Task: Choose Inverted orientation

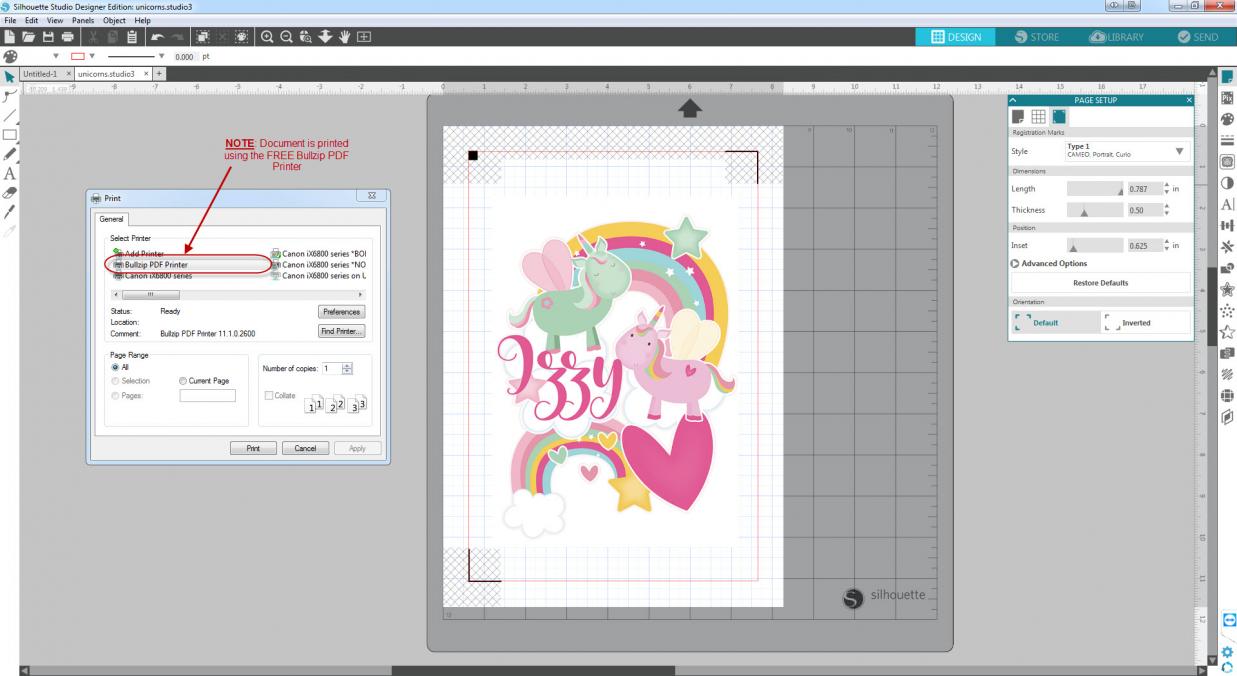Action: 1146,322
